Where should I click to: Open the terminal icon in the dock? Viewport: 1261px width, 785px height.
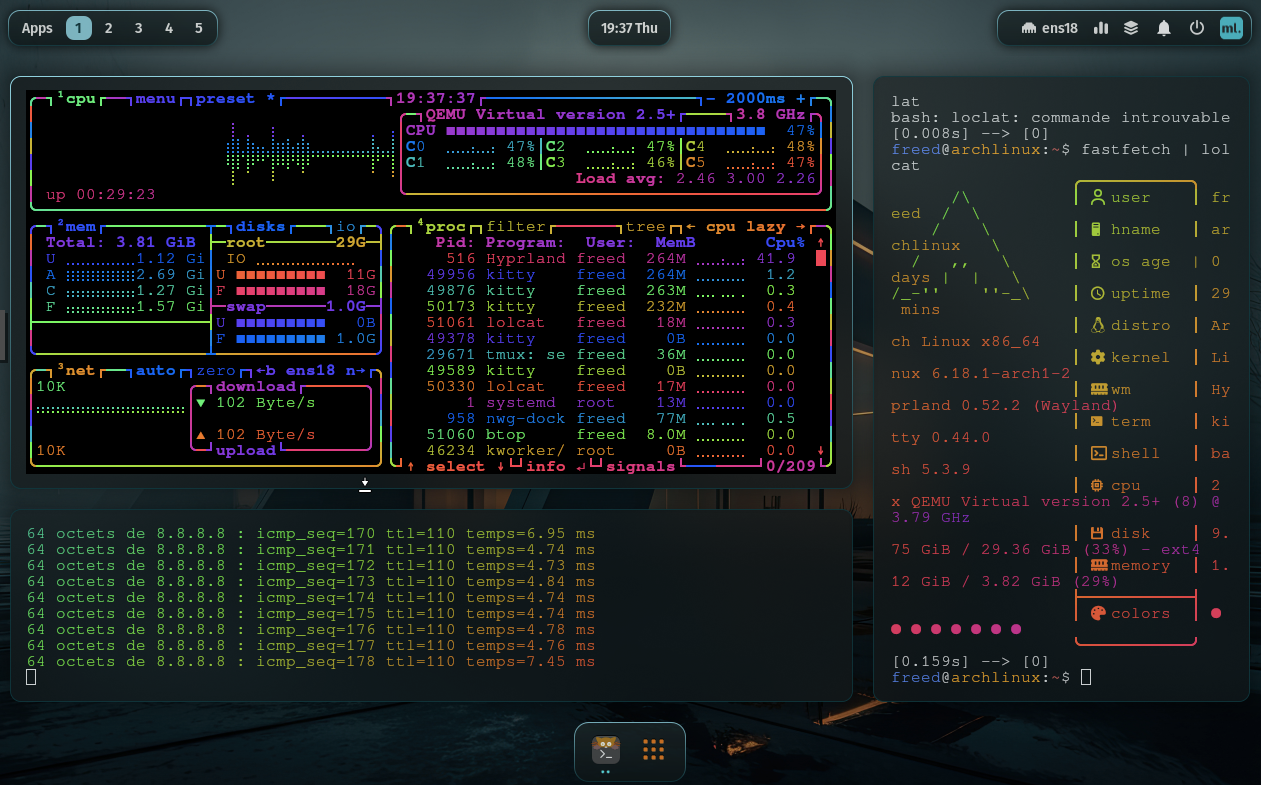pos(605,749)
